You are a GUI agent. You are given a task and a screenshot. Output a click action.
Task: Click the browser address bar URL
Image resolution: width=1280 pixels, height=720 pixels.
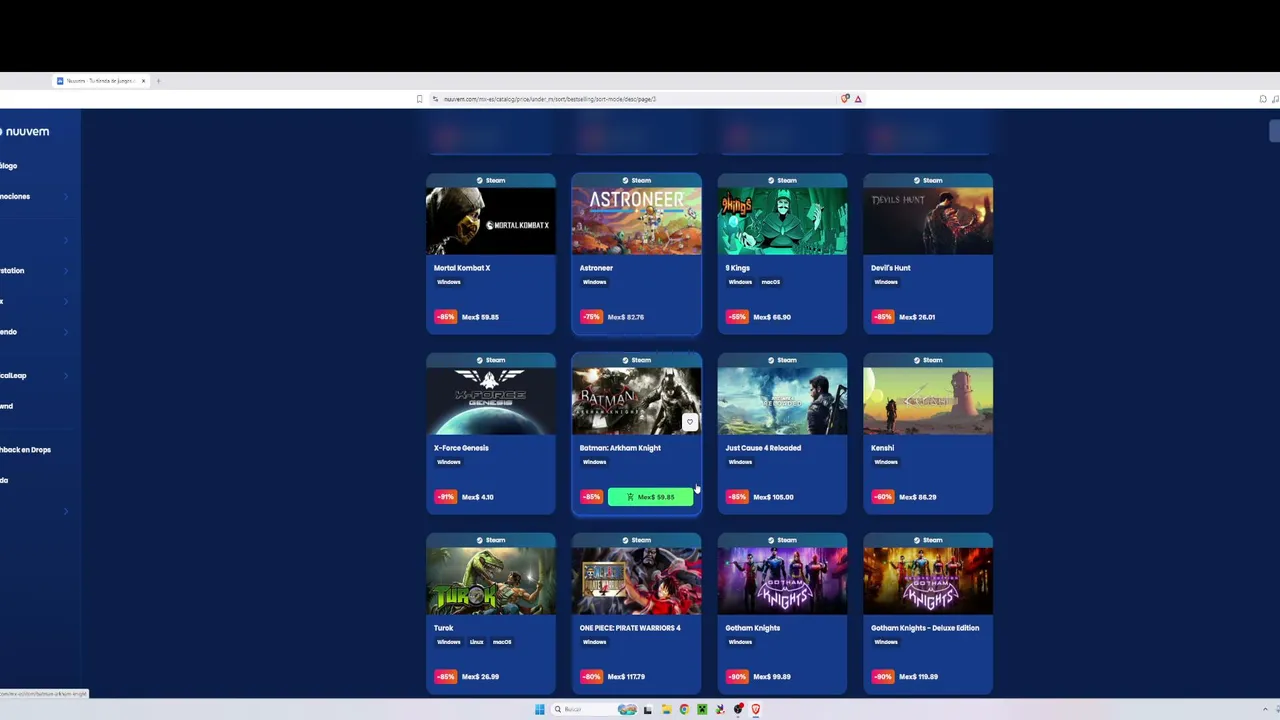pos(550,99)
